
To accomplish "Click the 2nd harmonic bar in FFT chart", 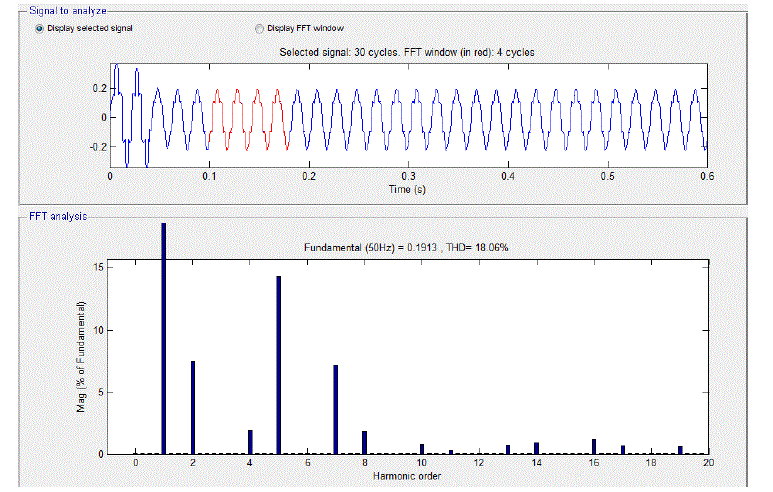I will 192,407.
